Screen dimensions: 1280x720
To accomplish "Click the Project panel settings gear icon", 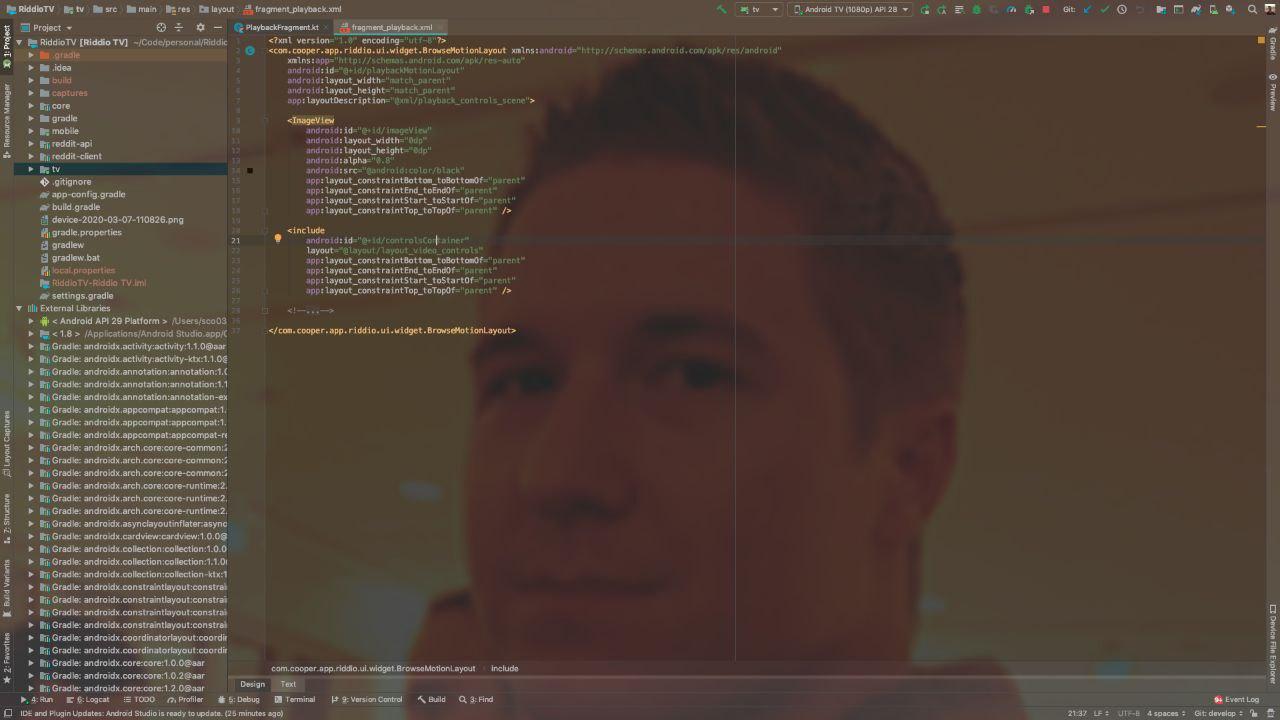I will coord(200,27).
